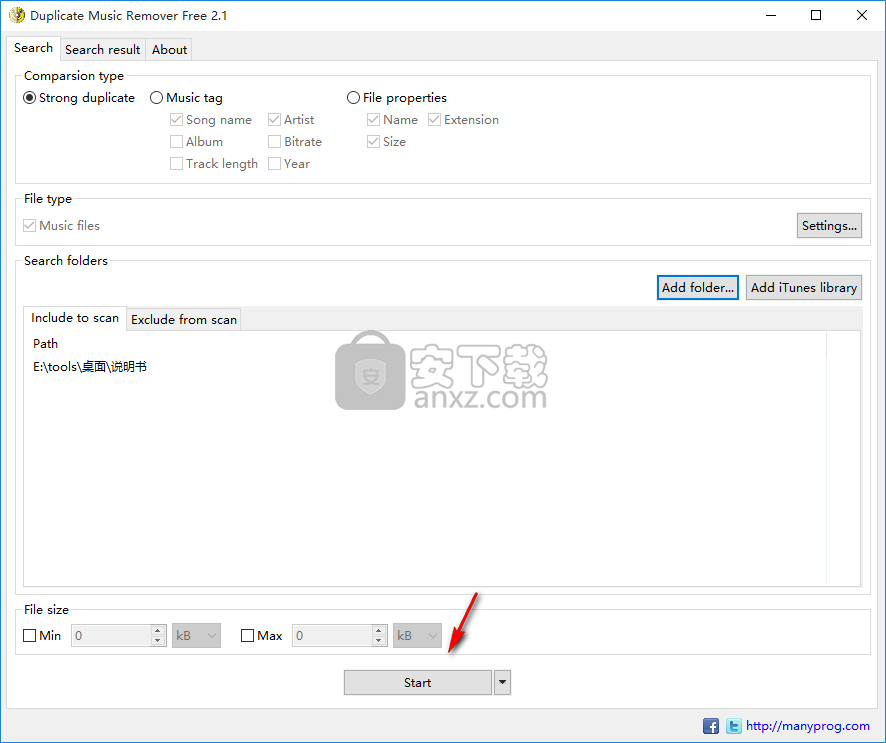Minimize the application window
The image size is (886, 743).
[771, 15]
